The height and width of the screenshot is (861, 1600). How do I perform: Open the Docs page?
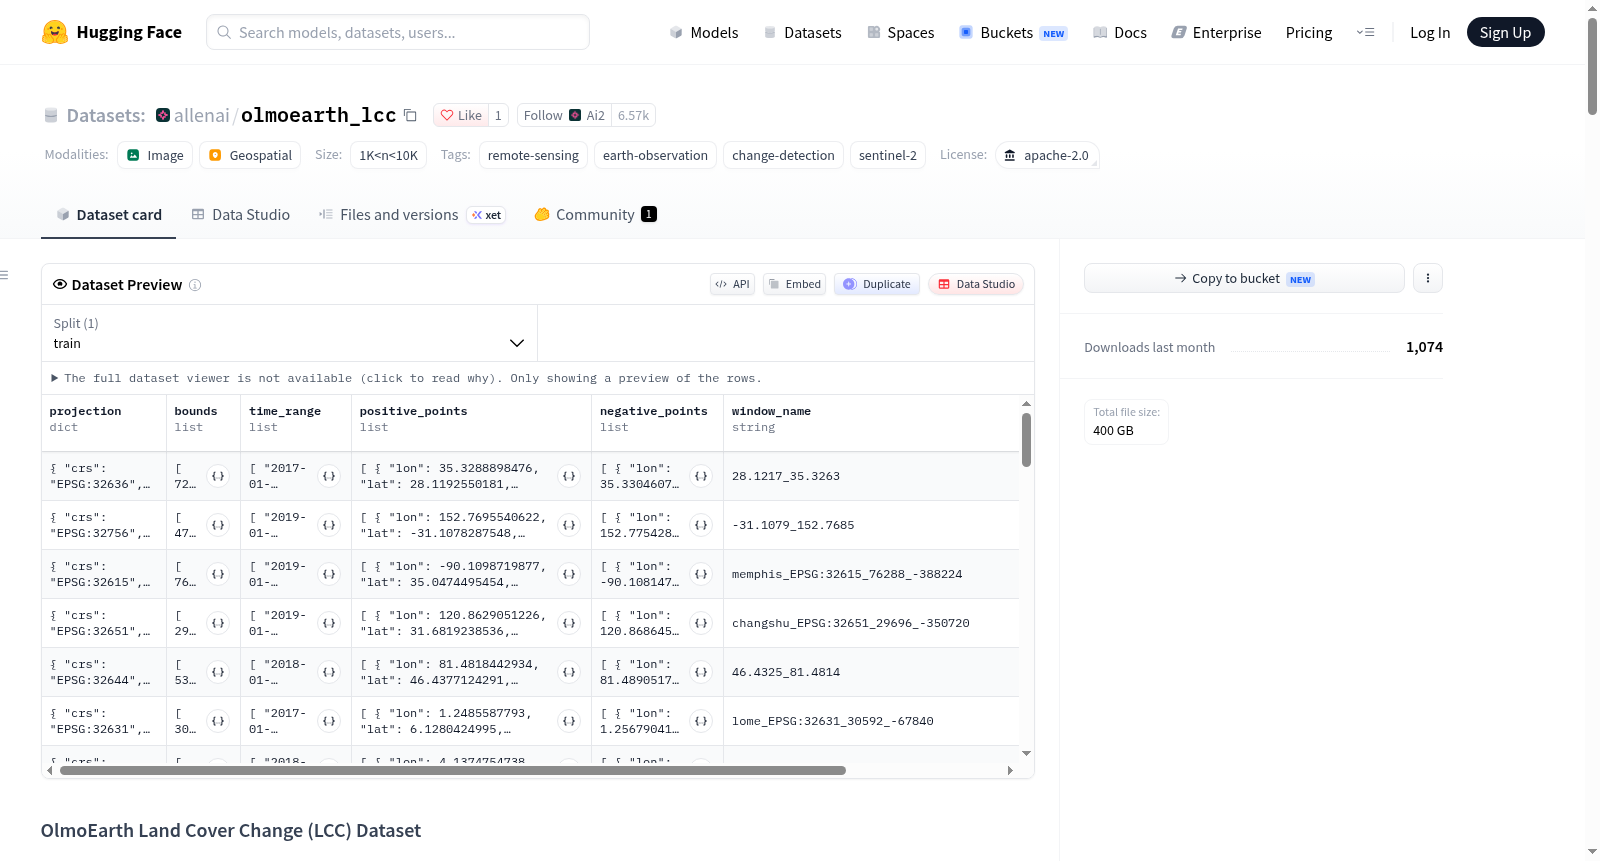point(1120,32)
